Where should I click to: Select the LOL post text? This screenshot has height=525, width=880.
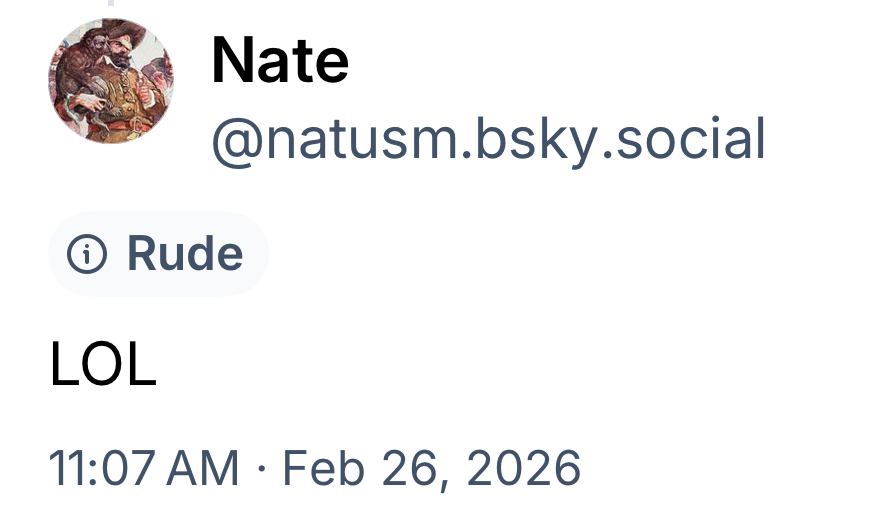click(103, 365)
